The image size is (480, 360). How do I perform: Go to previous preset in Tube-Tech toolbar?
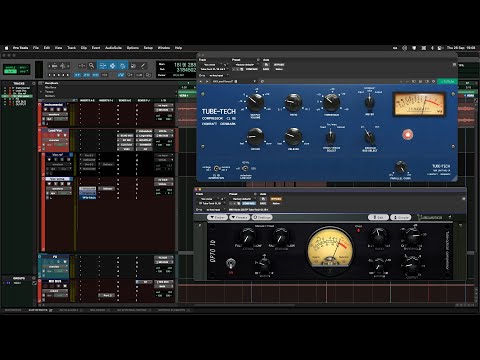[x=201, y=81]
